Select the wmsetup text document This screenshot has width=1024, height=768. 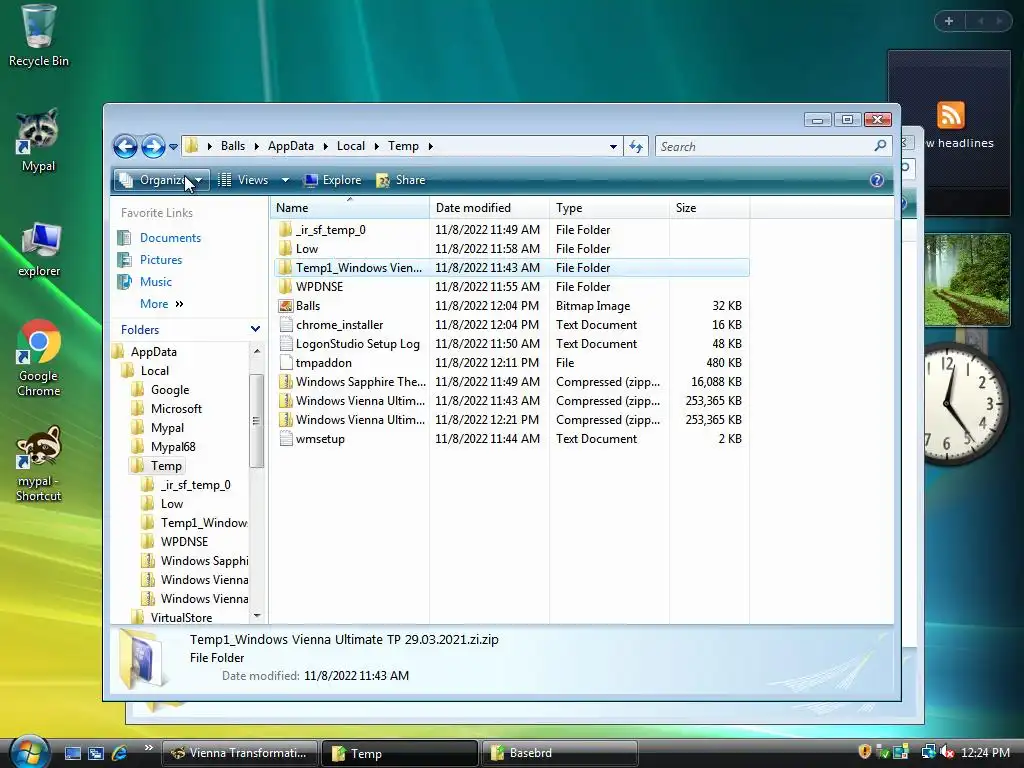pos(511,439)
